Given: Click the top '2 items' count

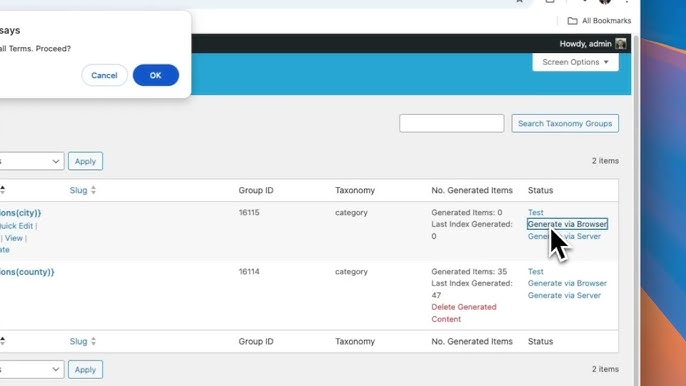Looking at the screenshot, I should (x=606, y=161).
